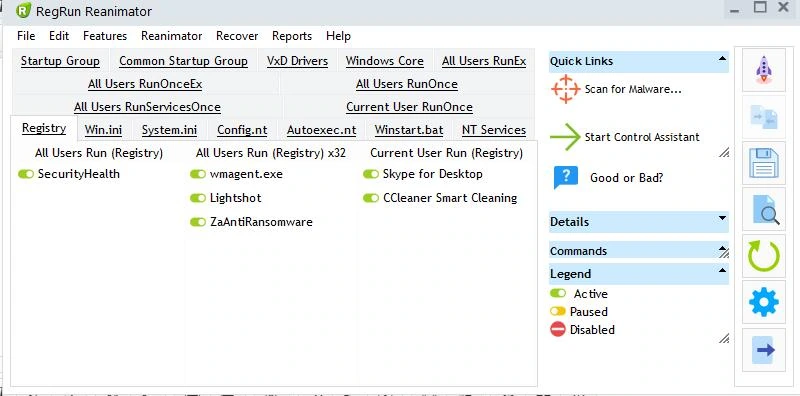This screenshot has width=800, height=396.
Task: Click Current User Run (Registry) heading
Action: [446, 153]
